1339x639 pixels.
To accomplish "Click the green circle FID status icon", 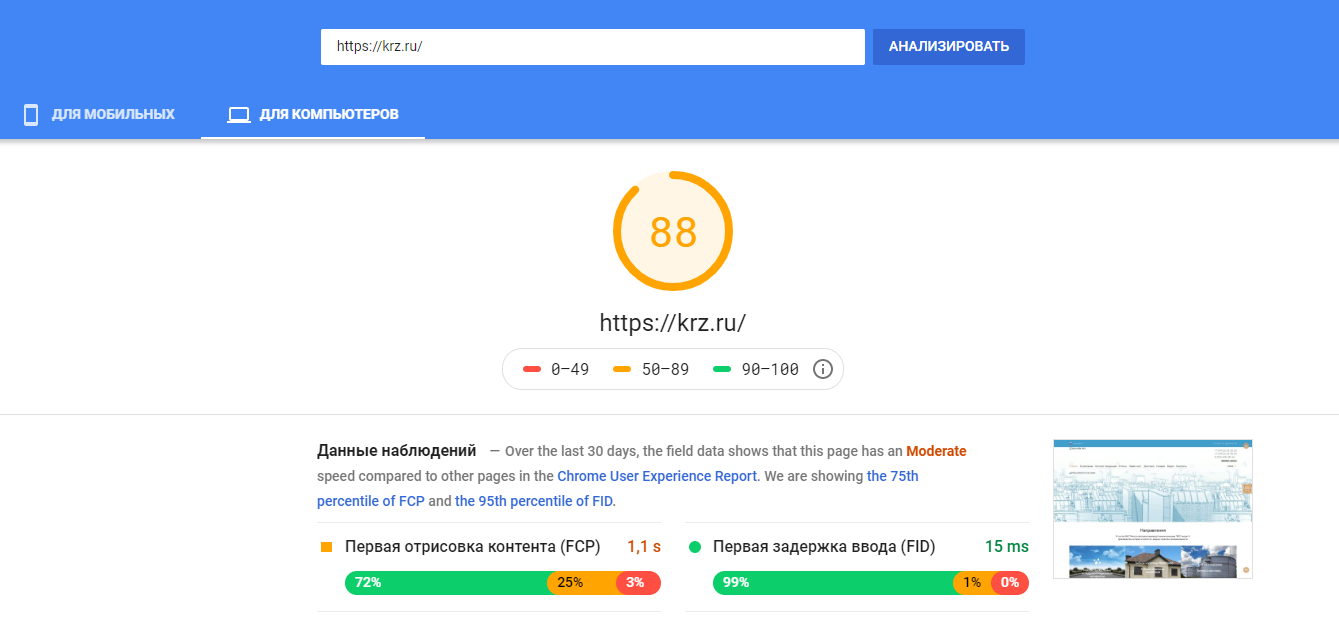I will (x=695, y=547).
